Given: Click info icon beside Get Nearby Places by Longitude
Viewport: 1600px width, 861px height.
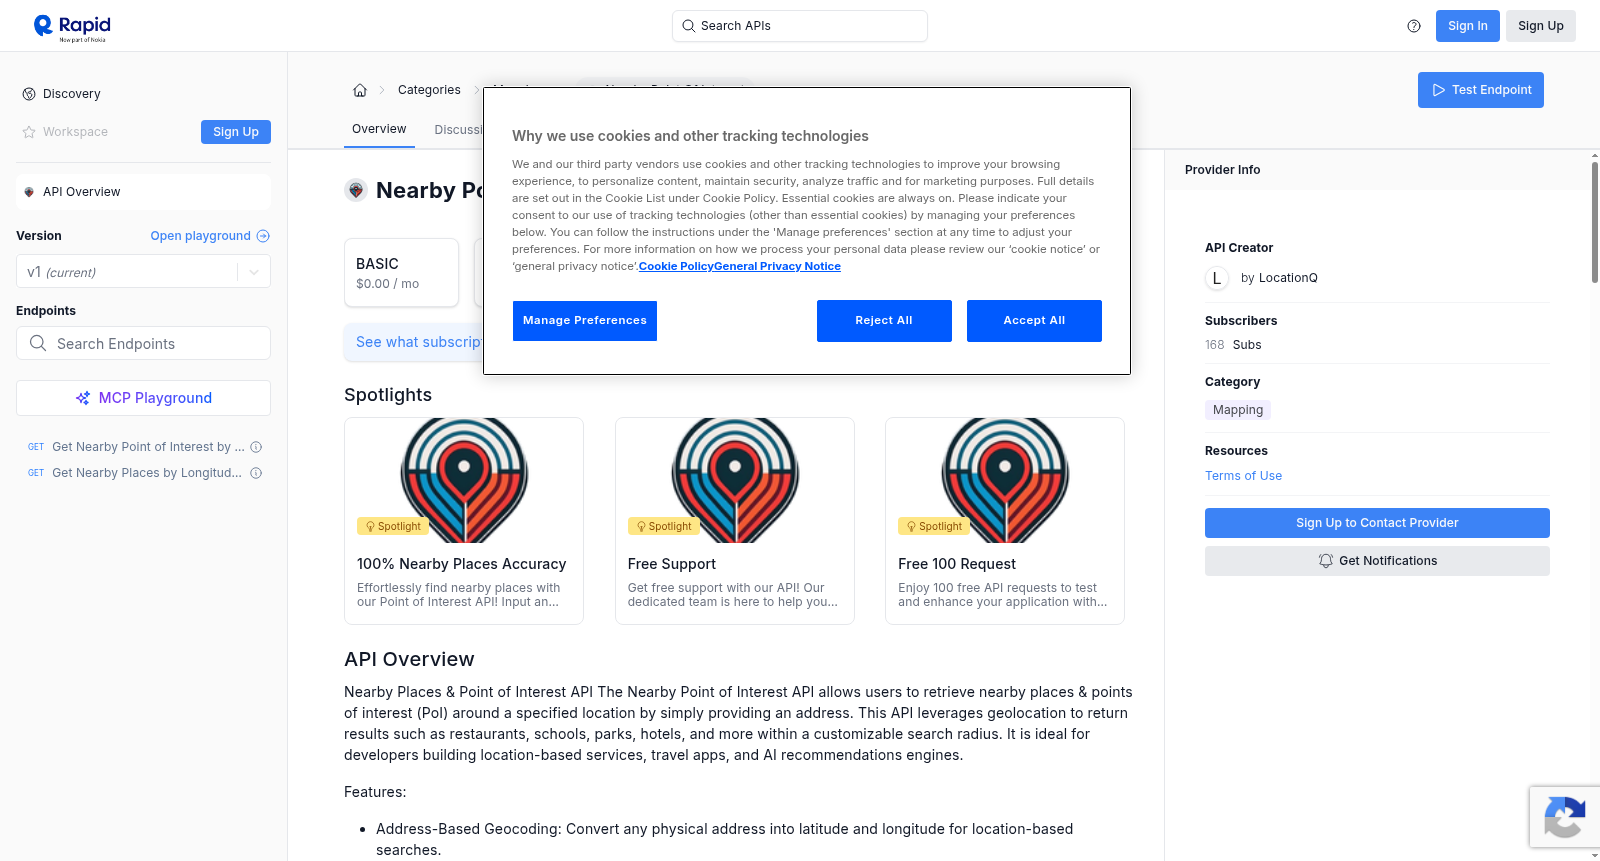Looking at the screenshot, I should 256,473.
